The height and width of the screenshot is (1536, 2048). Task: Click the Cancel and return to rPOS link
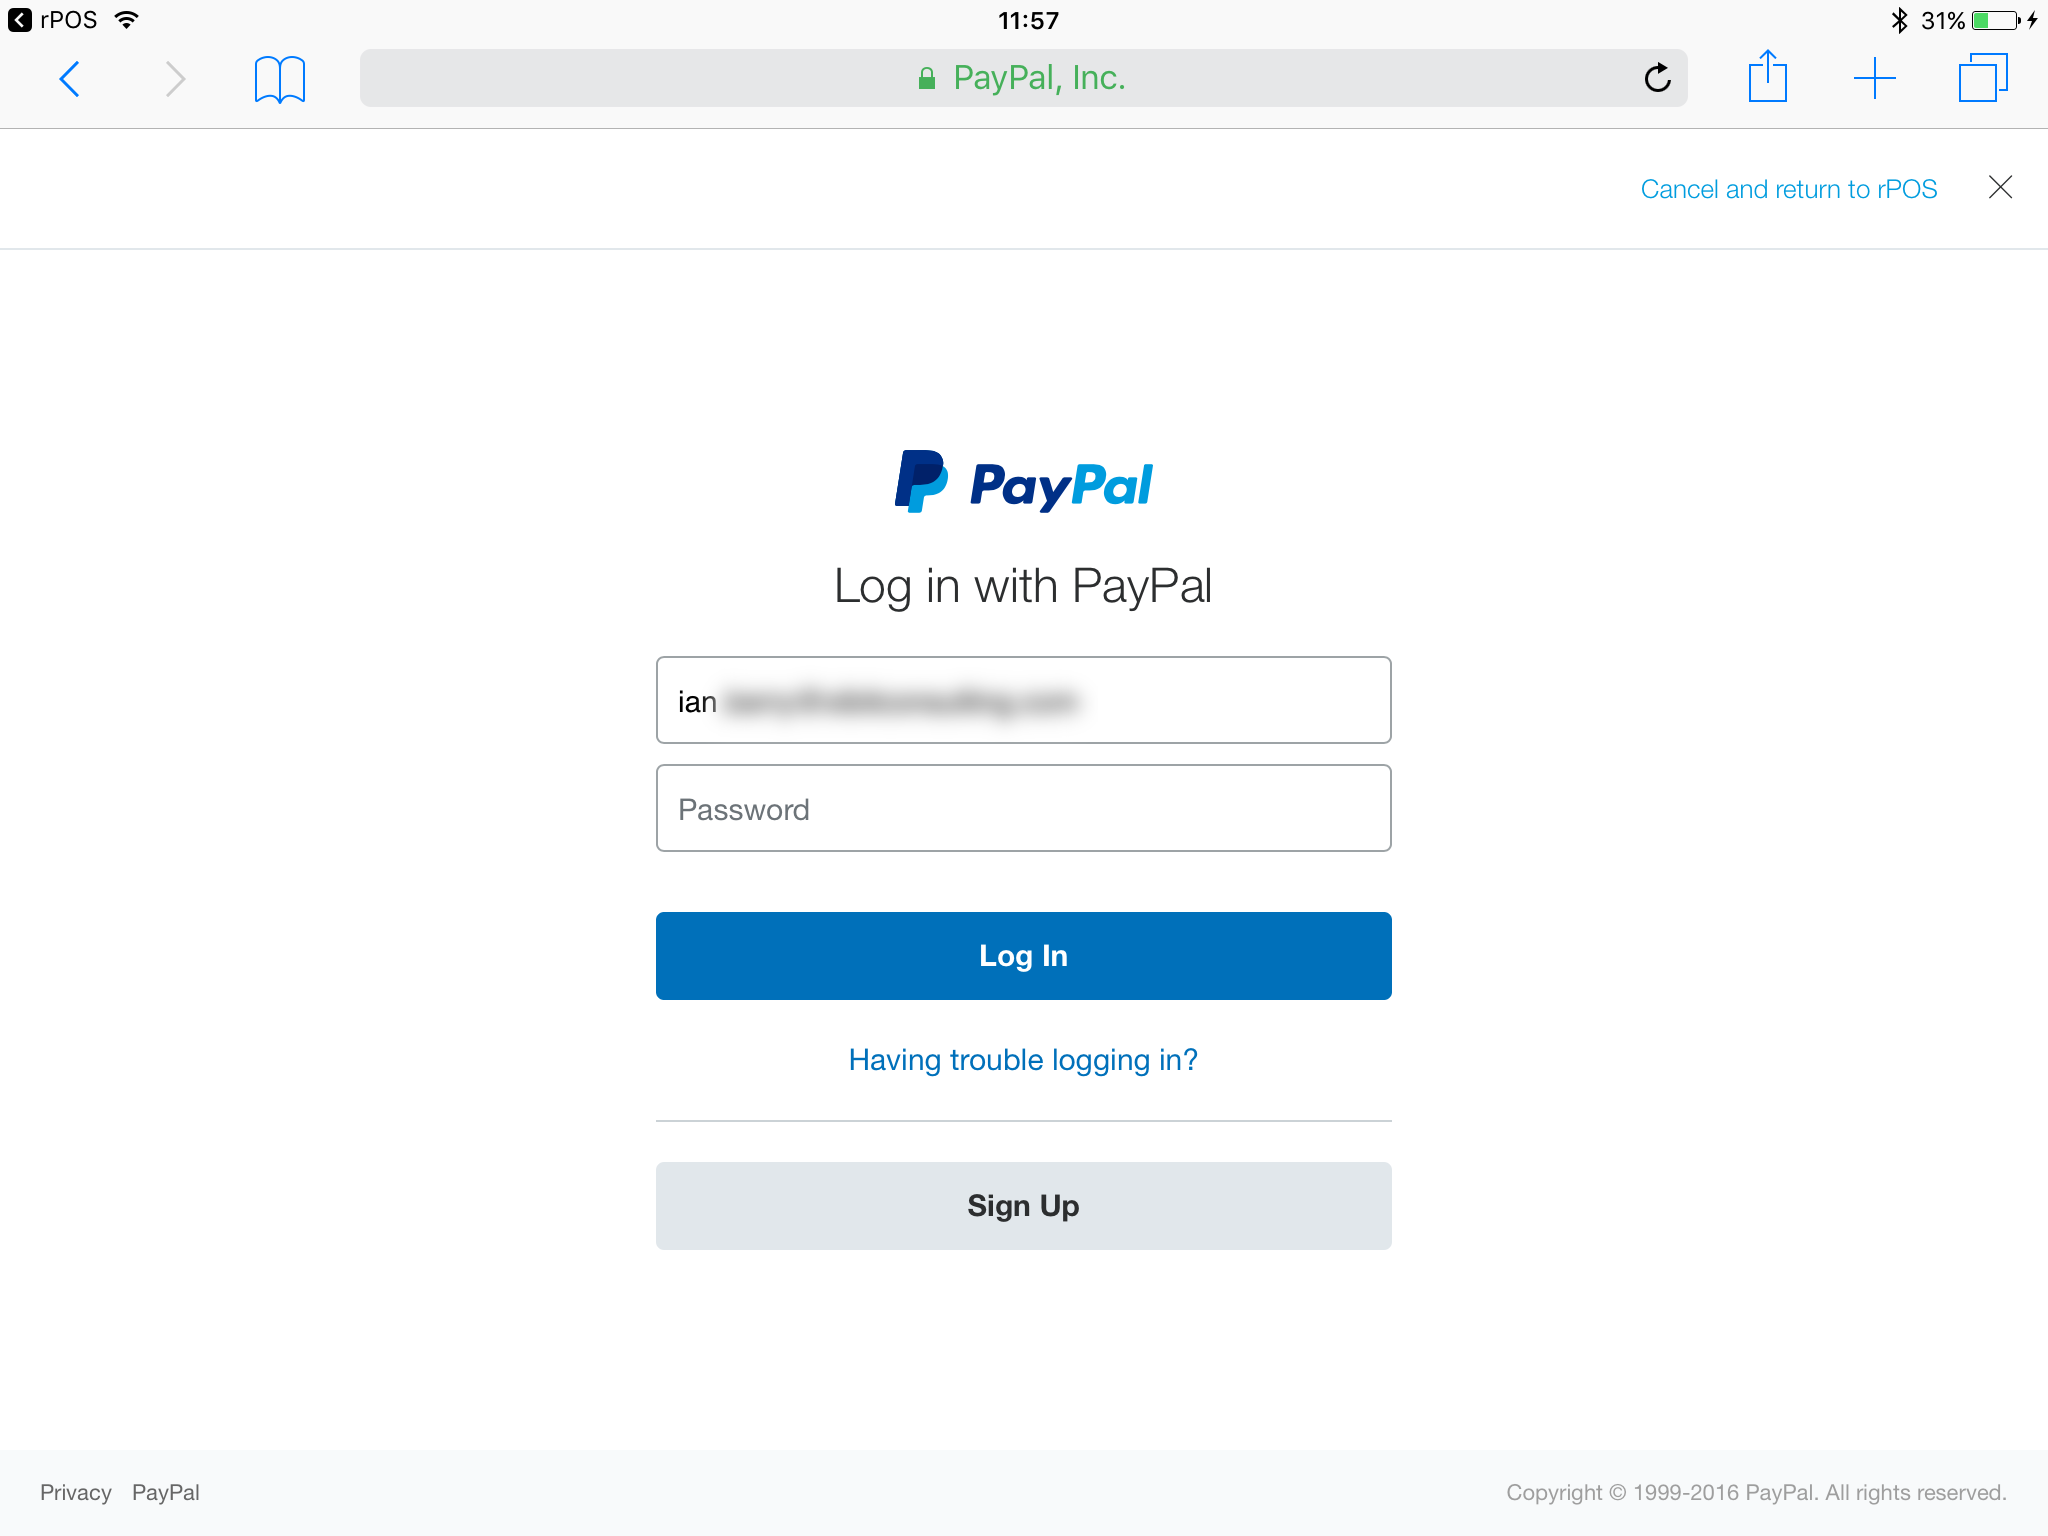click(1789, 189)
